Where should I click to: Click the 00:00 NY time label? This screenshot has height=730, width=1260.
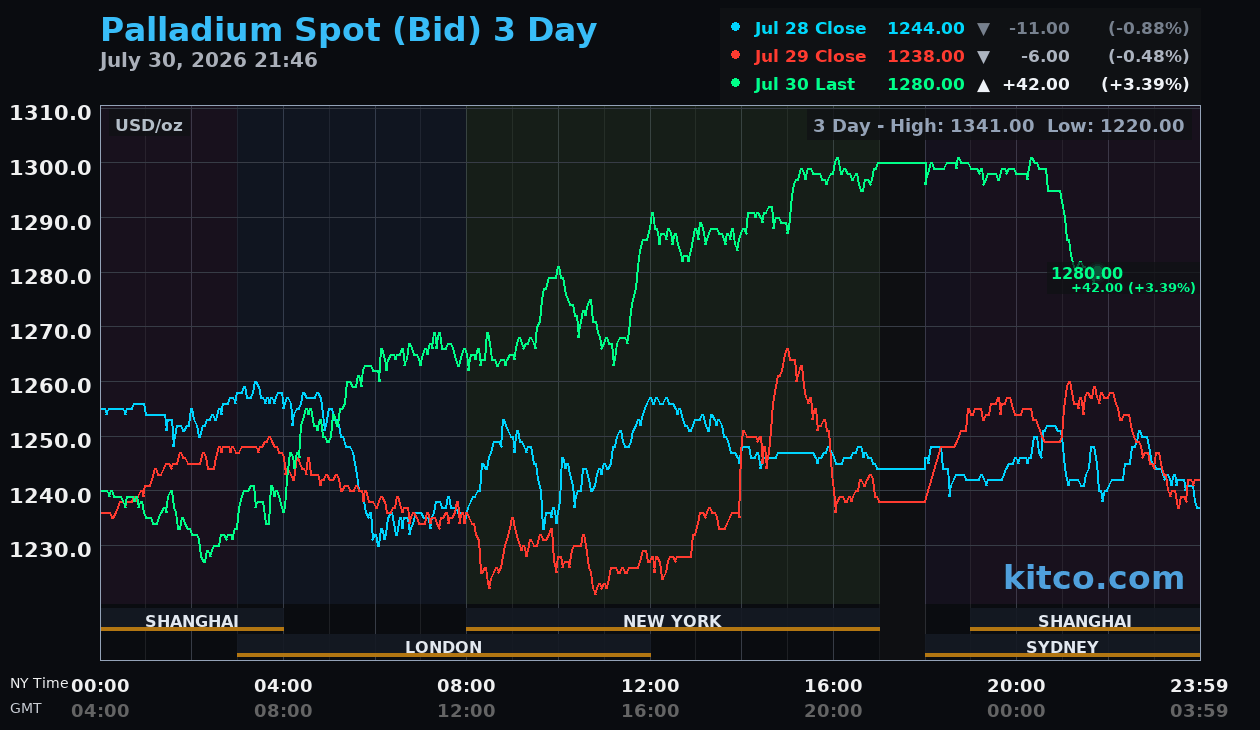[100, 686]
